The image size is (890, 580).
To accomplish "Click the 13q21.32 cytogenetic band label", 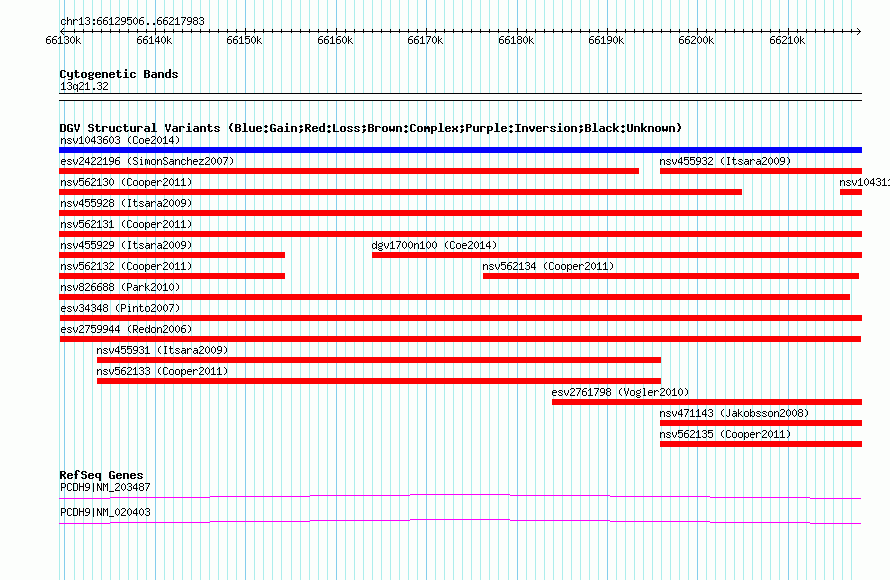I will [x=84, y=86].
